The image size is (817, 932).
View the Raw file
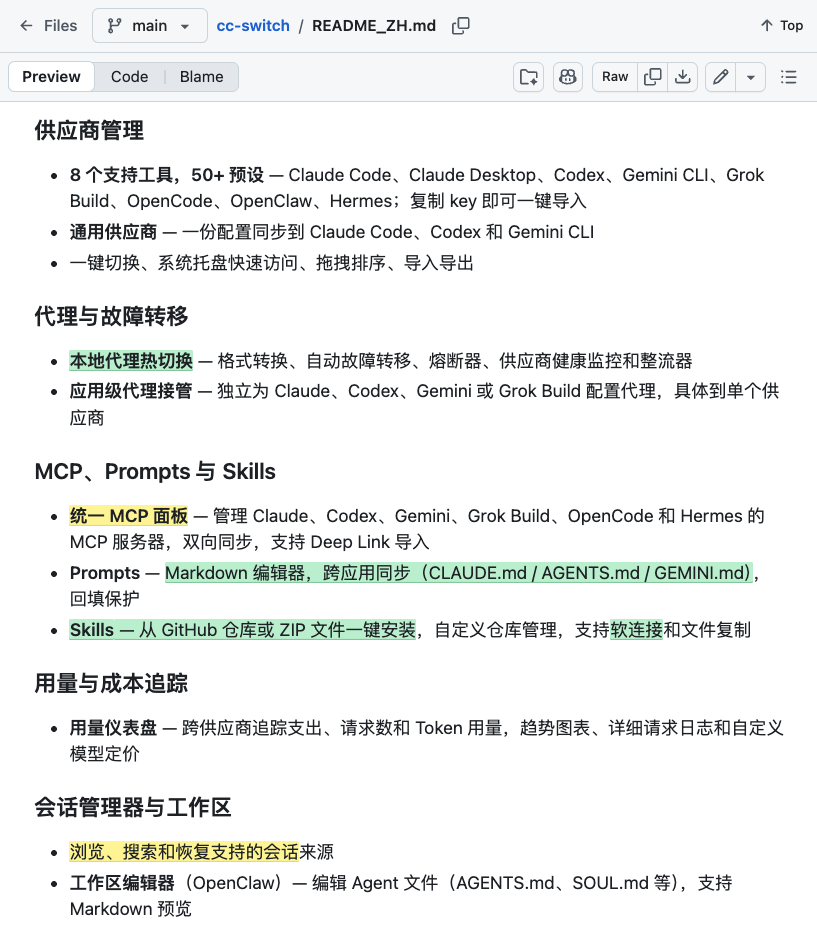click(x=615, y=77)
